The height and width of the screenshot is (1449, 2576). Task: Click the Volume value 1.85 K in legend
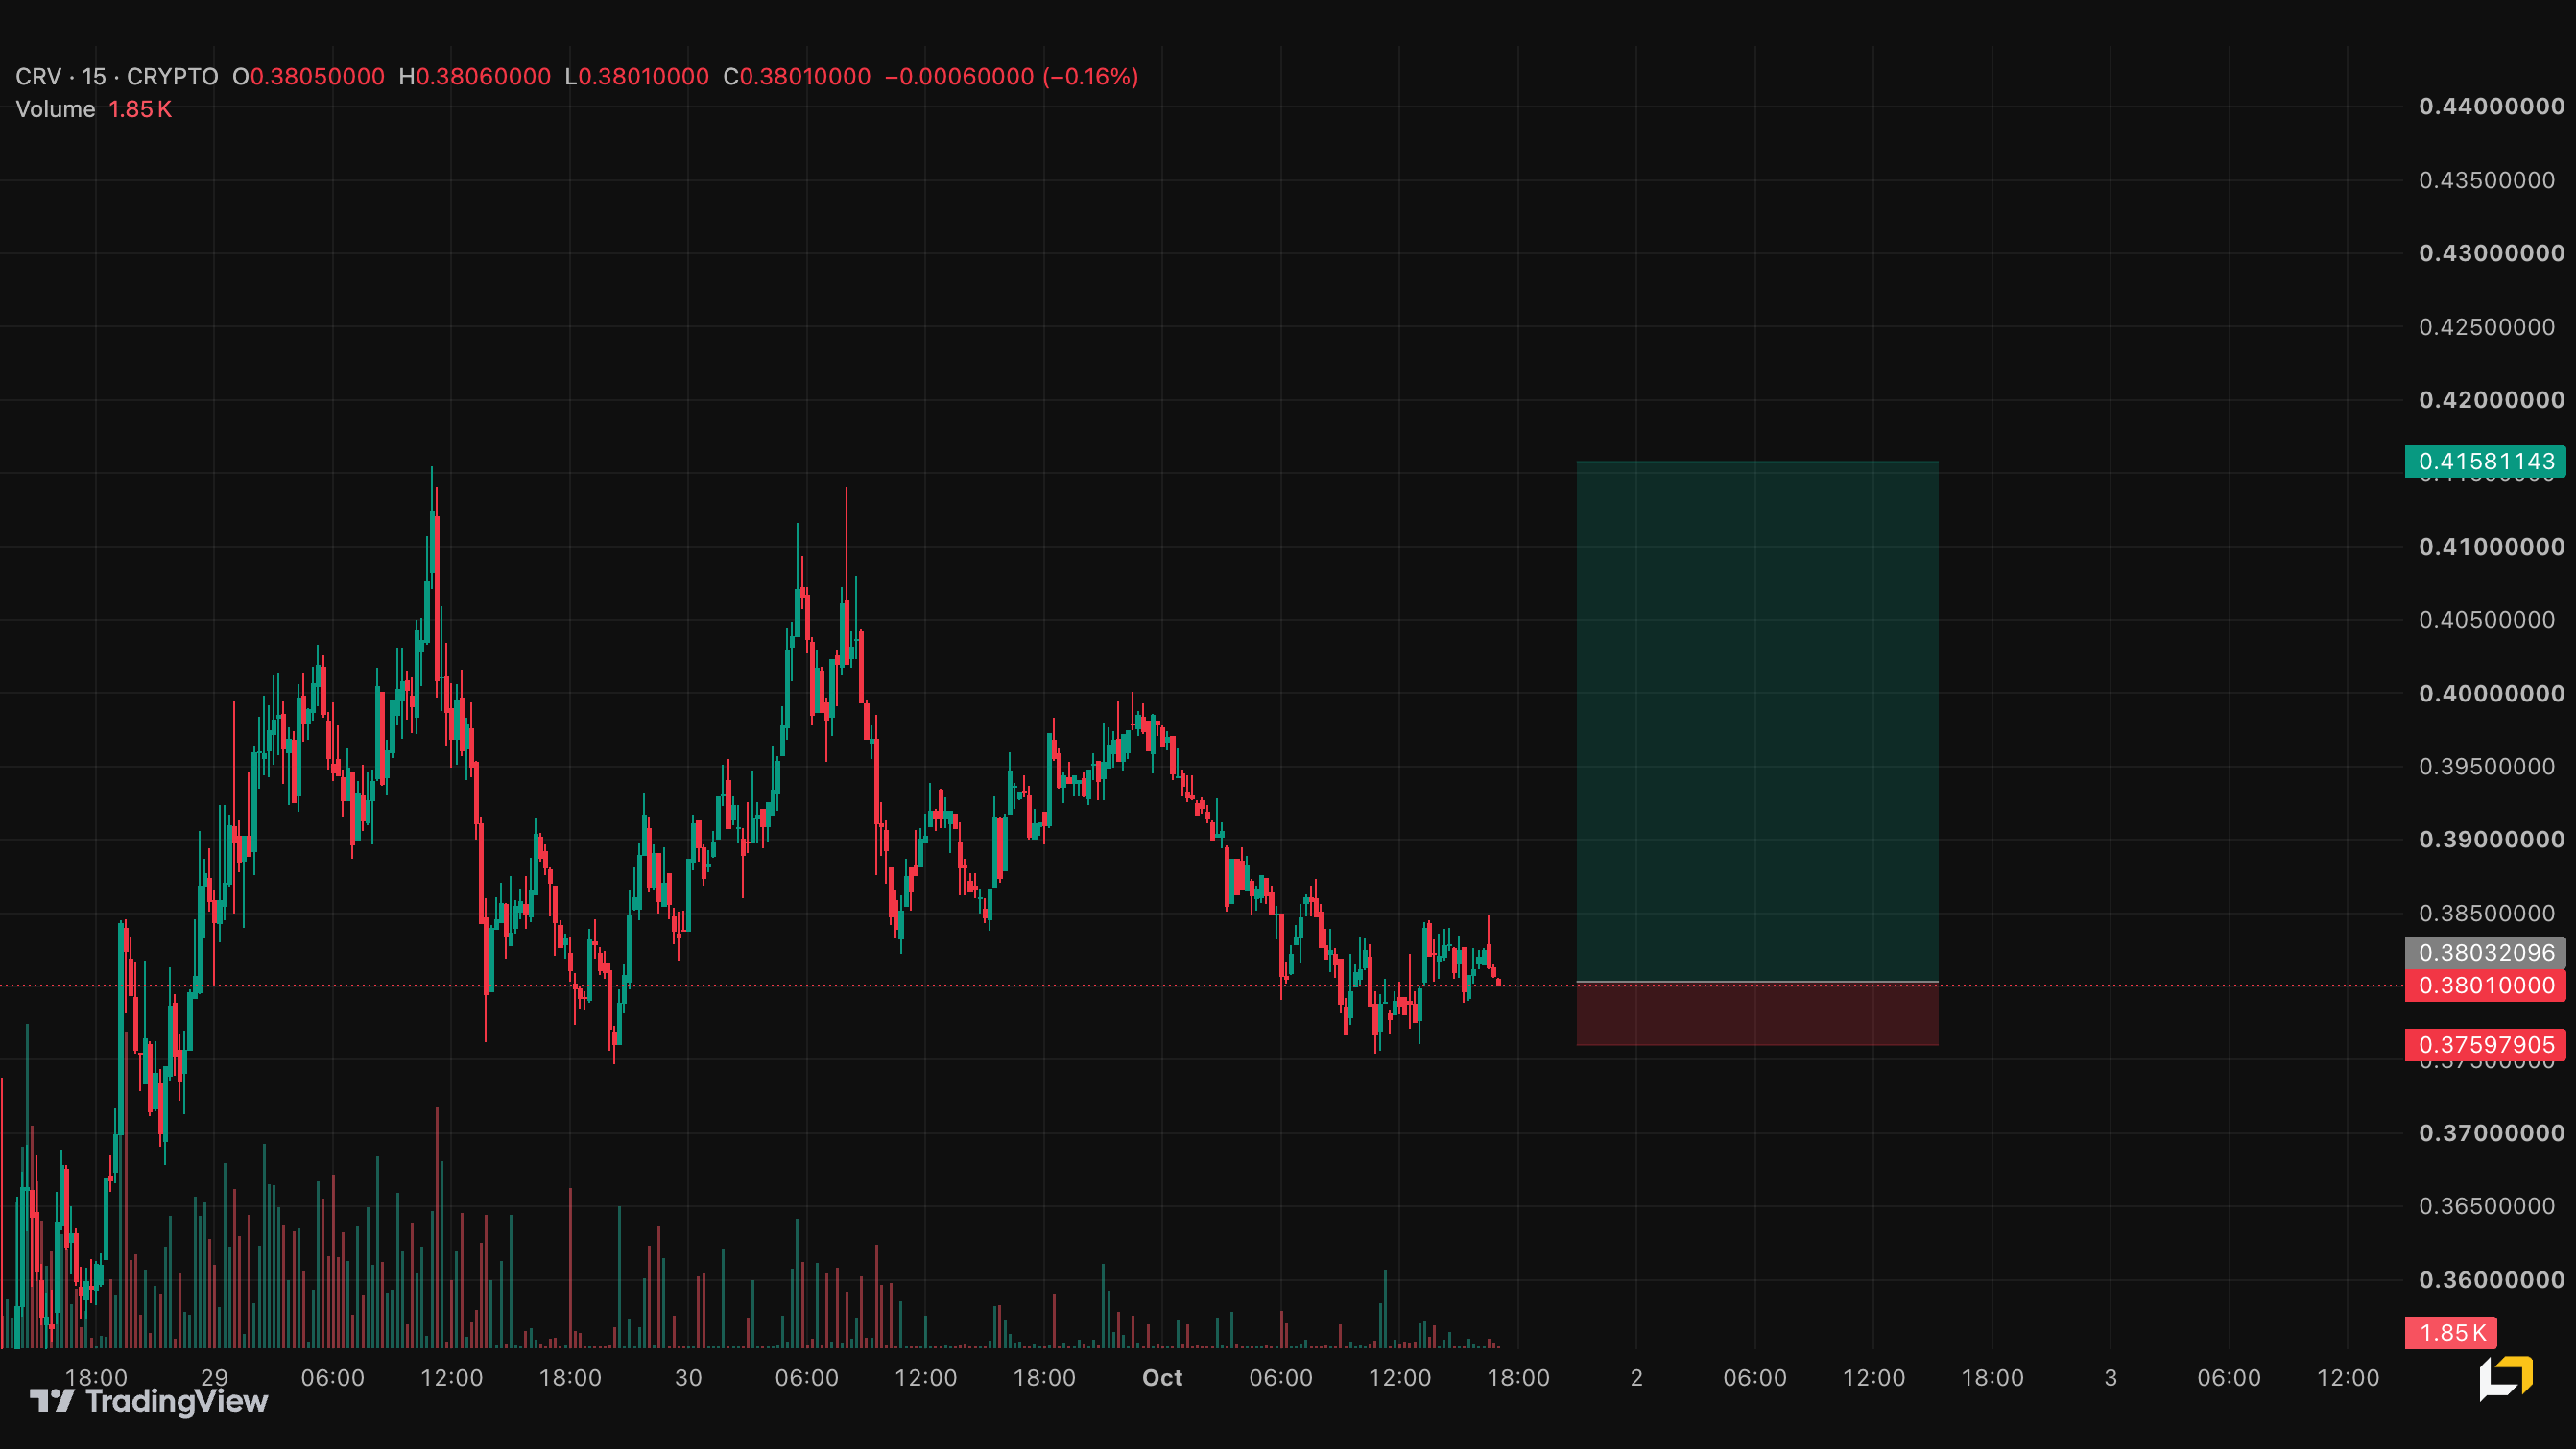[x=140, y=110]
